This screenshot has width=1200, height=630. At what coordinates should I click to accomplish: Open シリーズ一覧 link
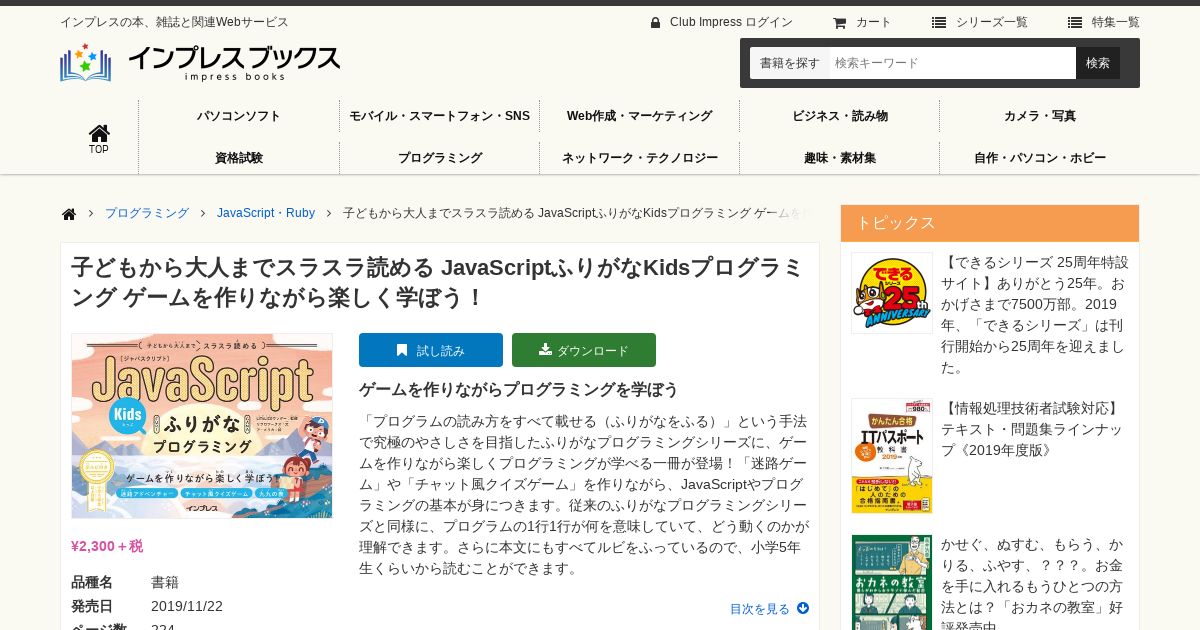pyautogui.click(x=991, y=22)
